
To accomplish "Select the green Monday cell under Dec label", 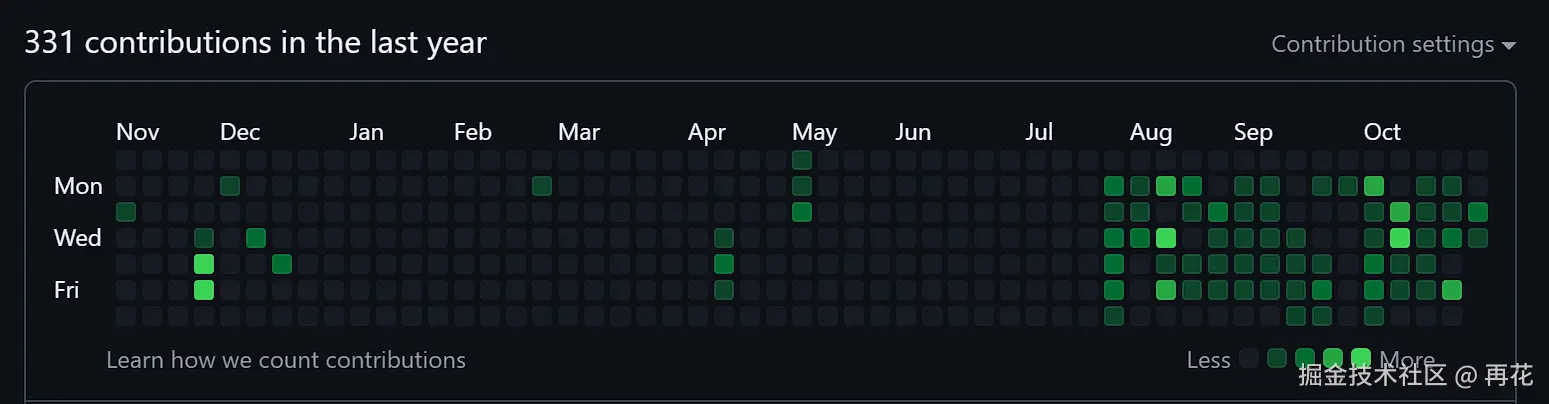I will coord(230,186).
